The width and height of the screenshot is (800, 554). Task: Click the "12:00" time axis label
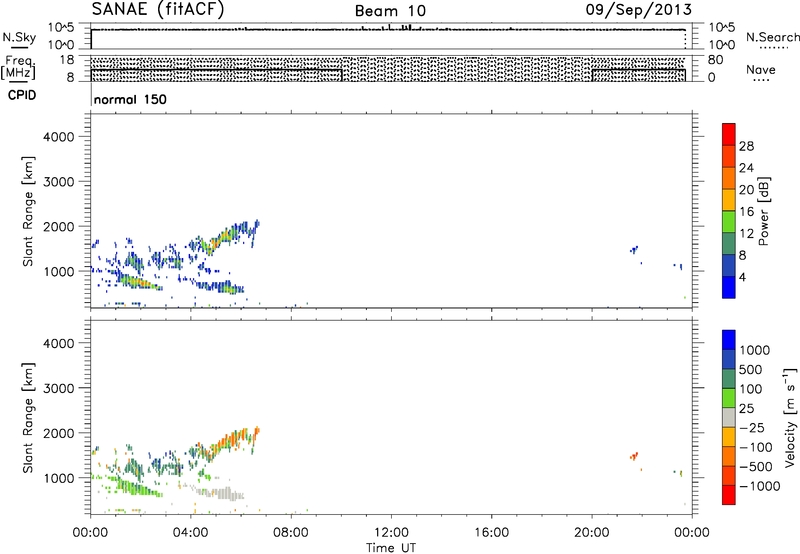(391, 533)
